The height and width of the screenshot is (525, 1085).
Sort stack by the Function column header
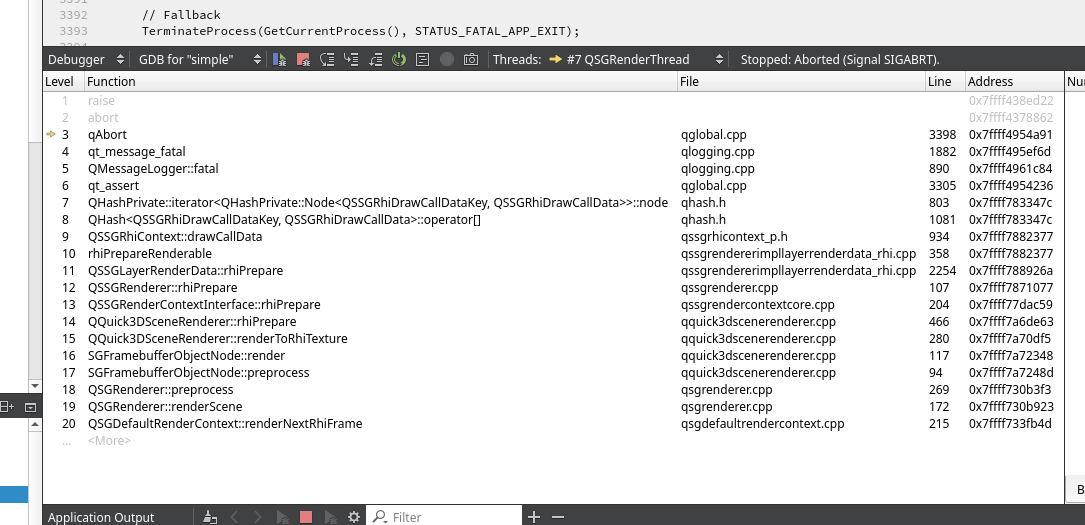tap(111, 81)
